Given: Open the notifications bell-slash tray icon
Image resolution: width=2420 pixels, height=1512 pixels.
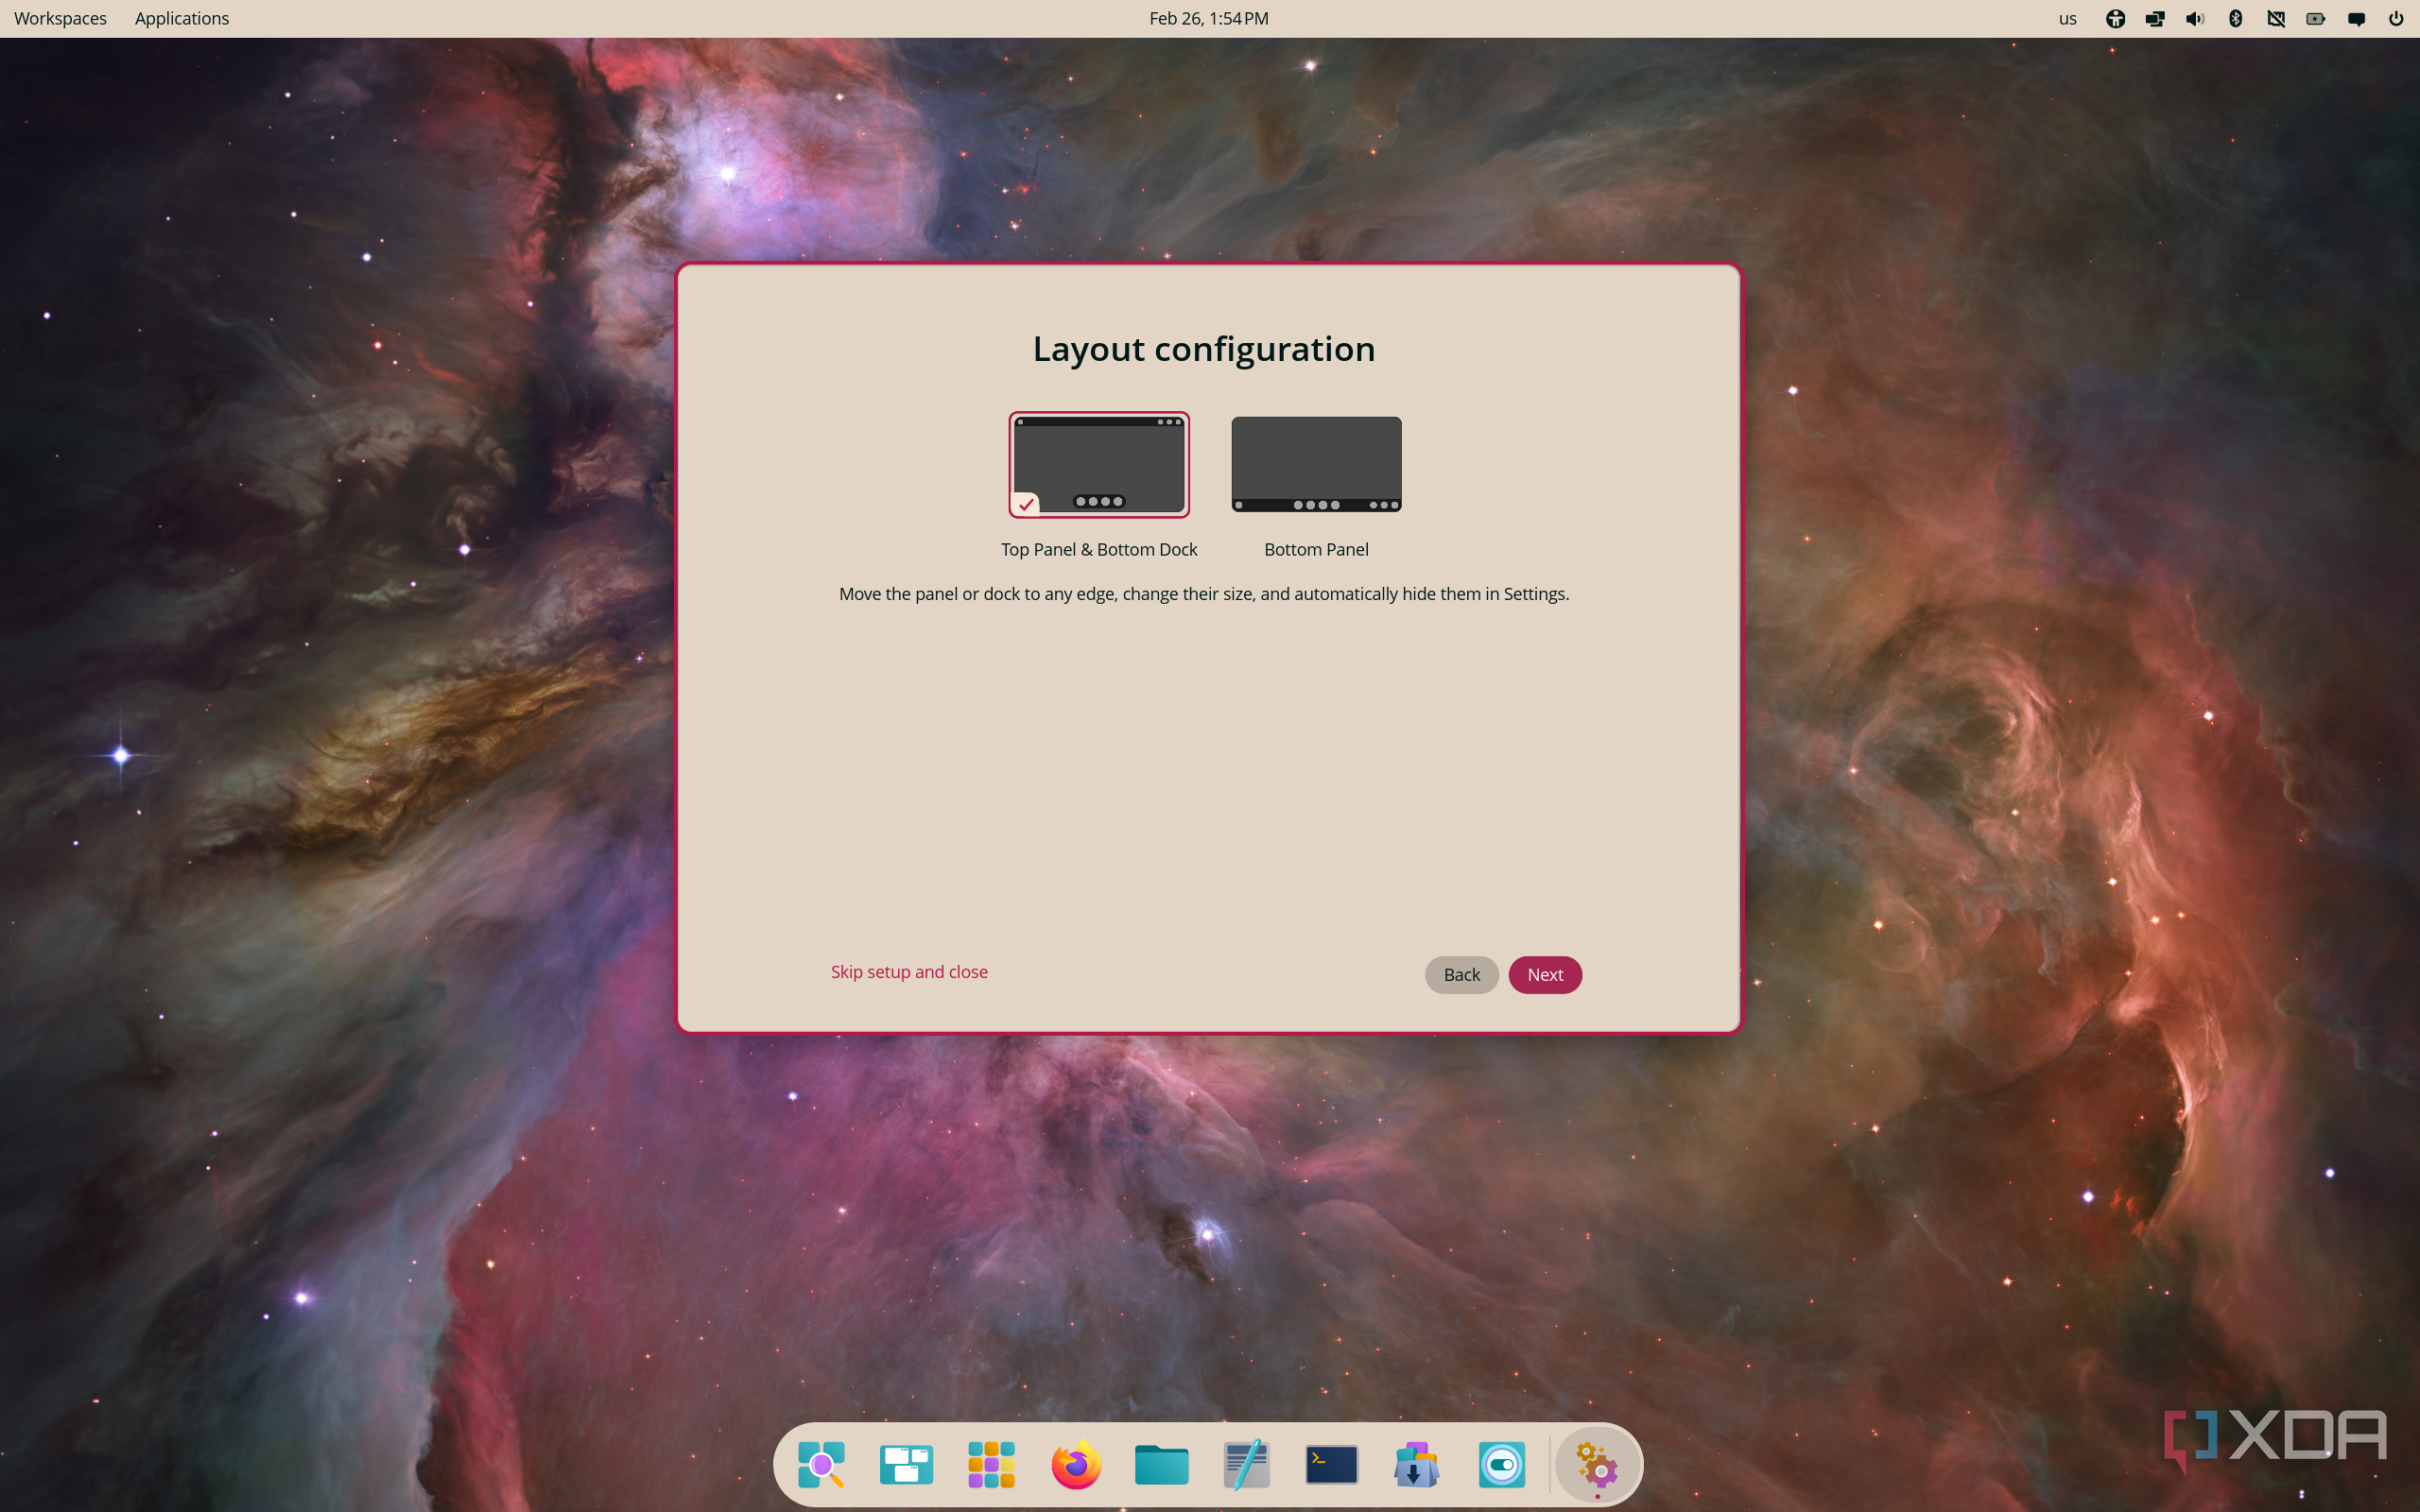Looking at the screenshot, I should [2276, 18].
